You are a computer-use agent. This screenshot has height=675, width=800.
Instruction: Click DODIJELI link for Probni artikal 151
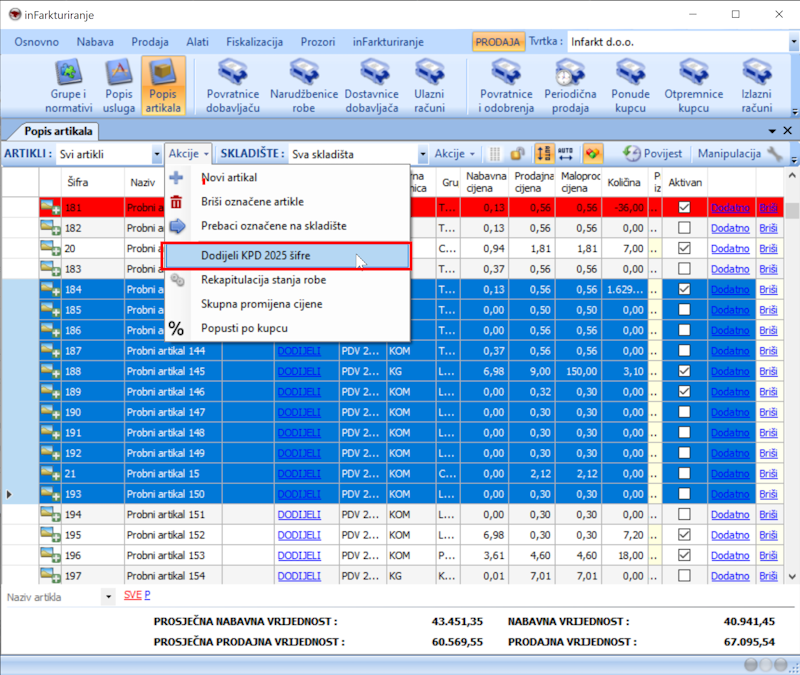(299, 515)
